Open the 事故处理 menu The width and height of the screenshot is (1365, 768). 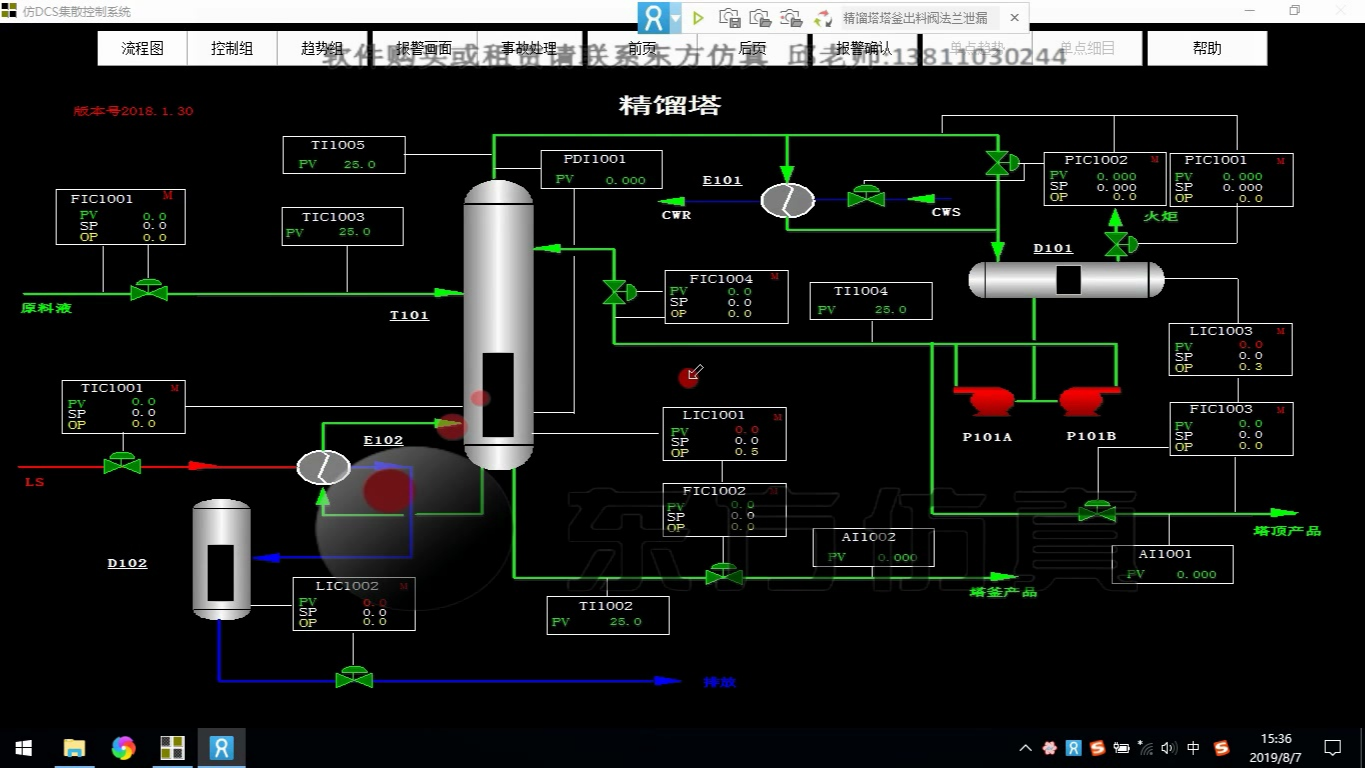pos(529,48)
